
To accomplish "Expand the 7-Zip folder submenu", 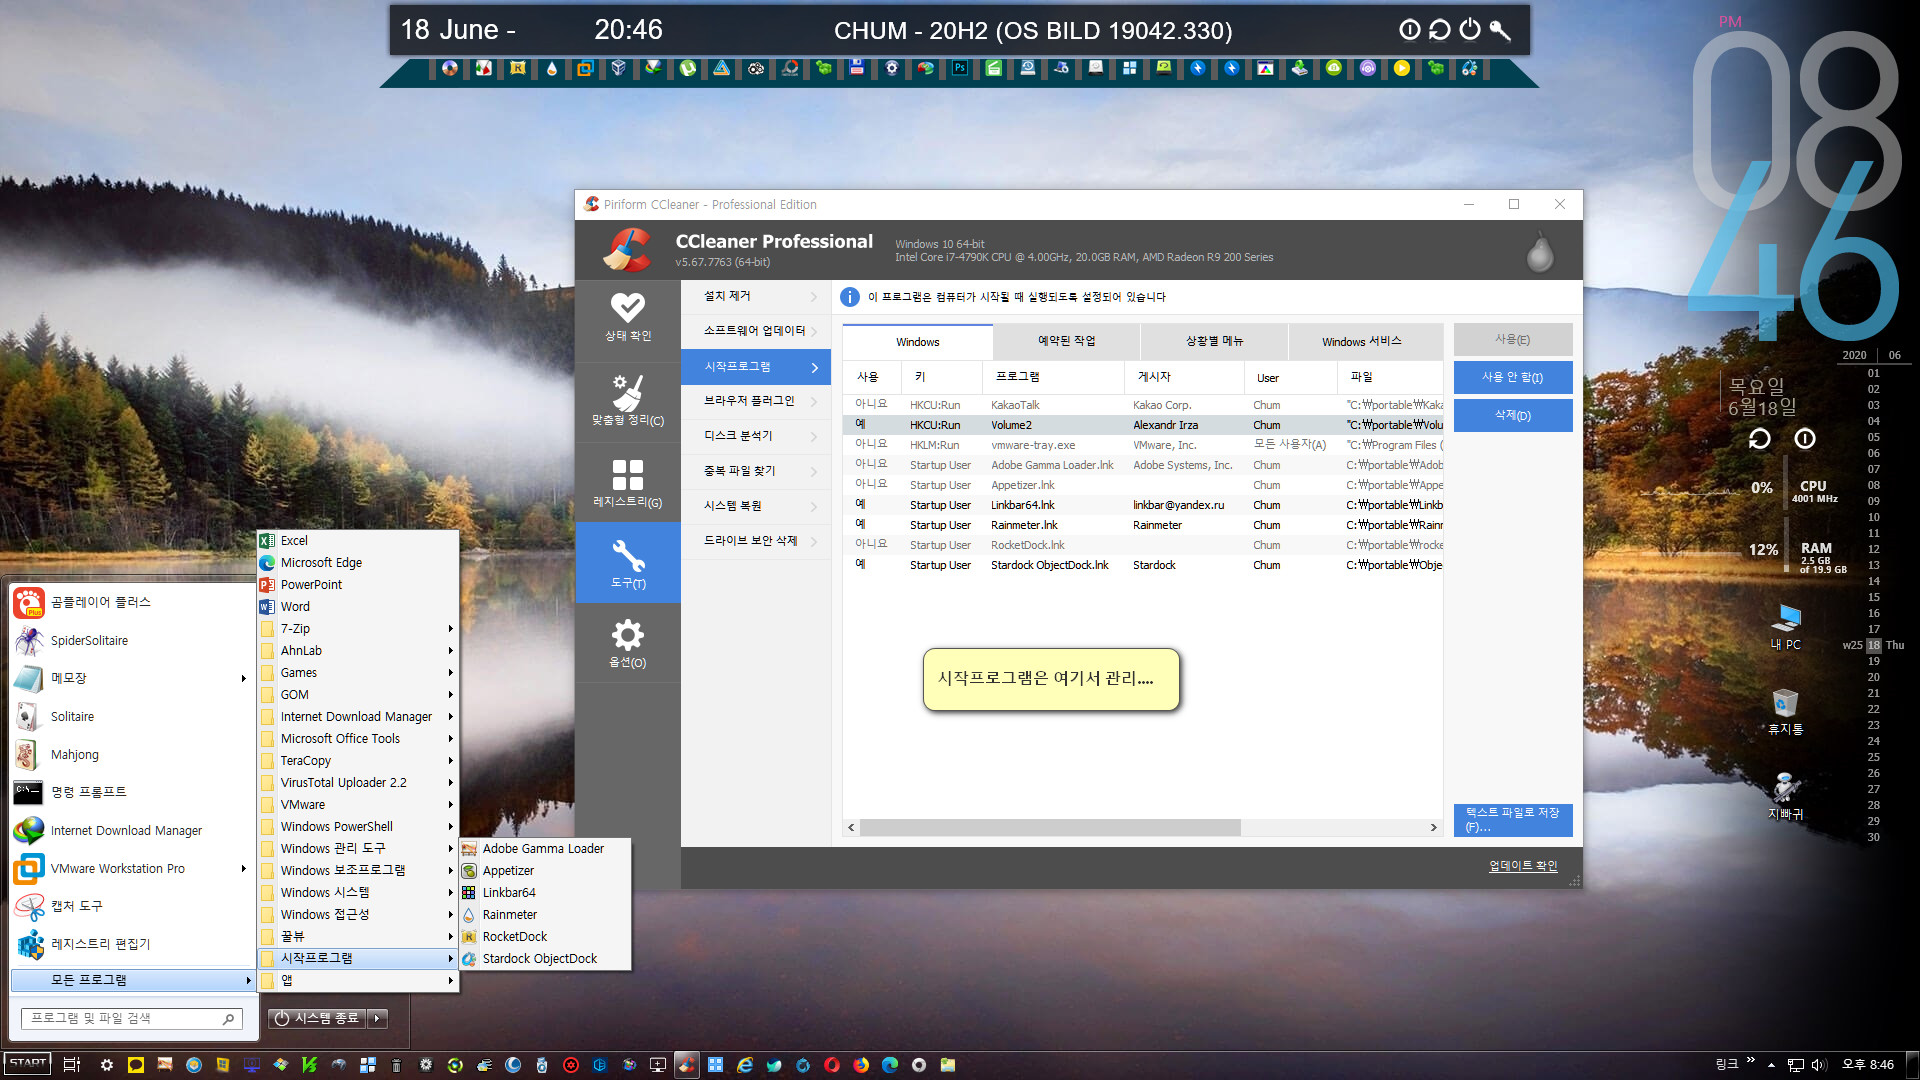I will 357,628.
